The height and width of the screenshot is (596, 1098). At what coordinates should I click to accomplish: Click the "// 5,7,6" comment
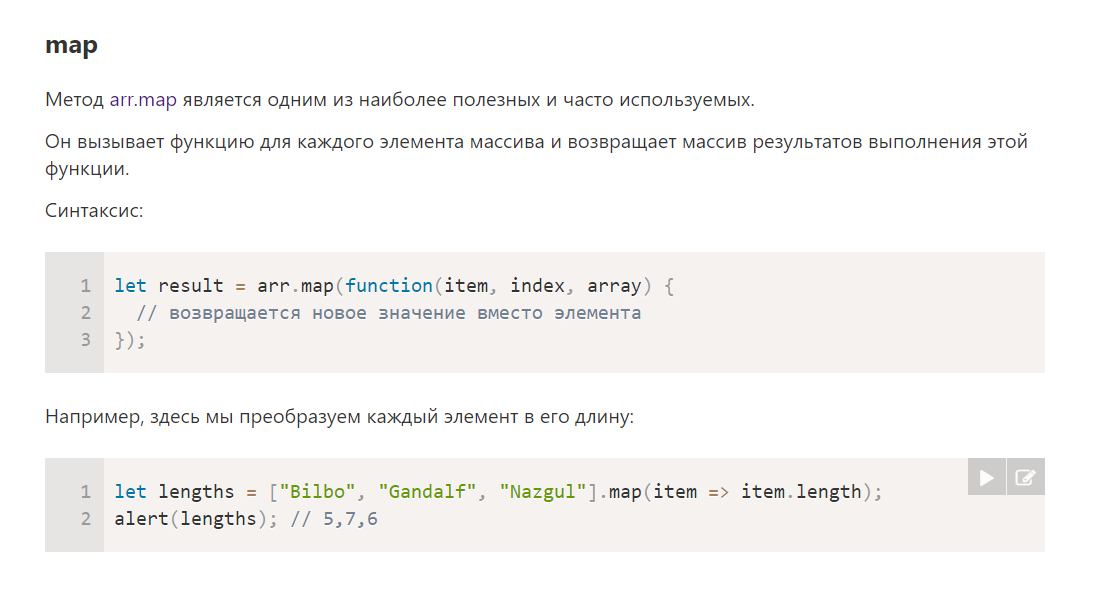pyautogui.click(x=334, y=519)
